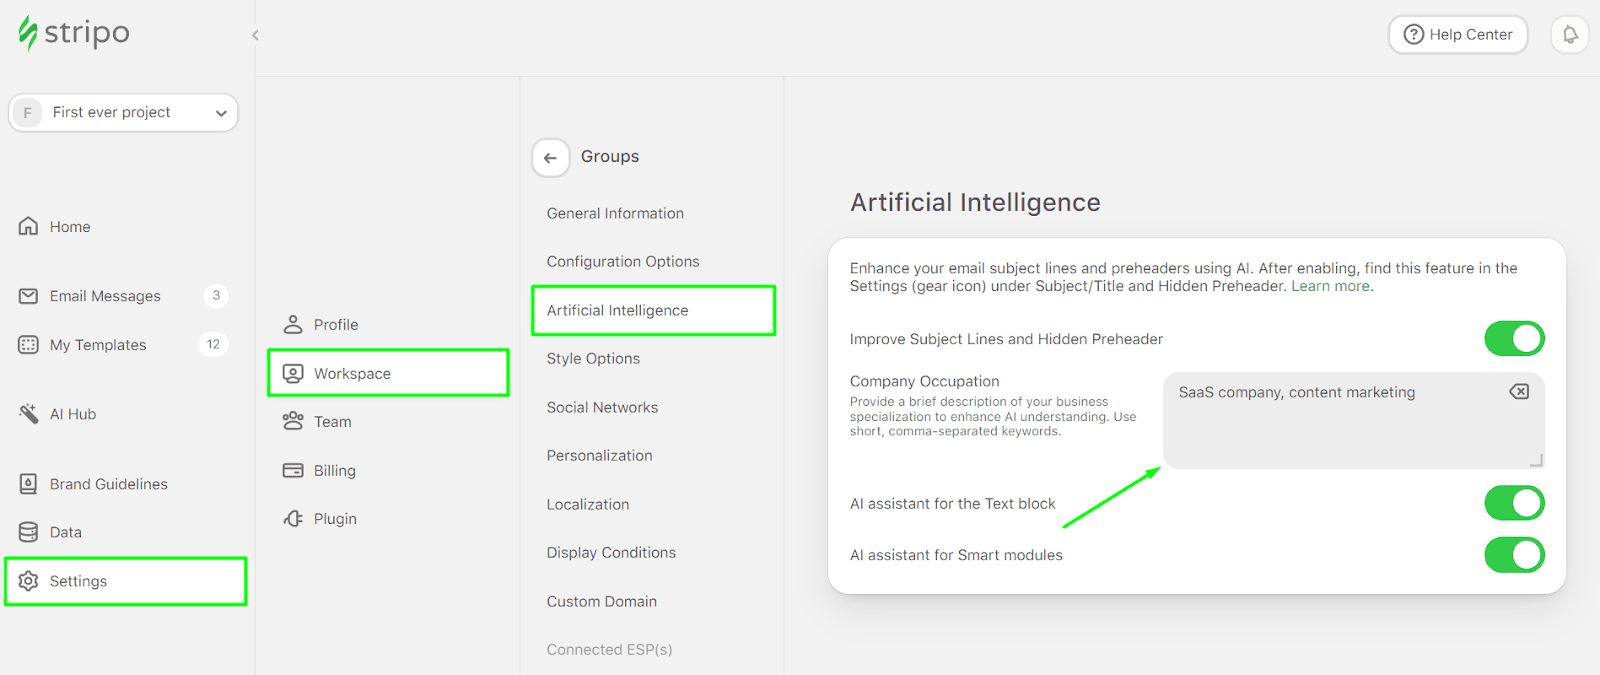Switch to the Style Options tab

tap(593, 358)
